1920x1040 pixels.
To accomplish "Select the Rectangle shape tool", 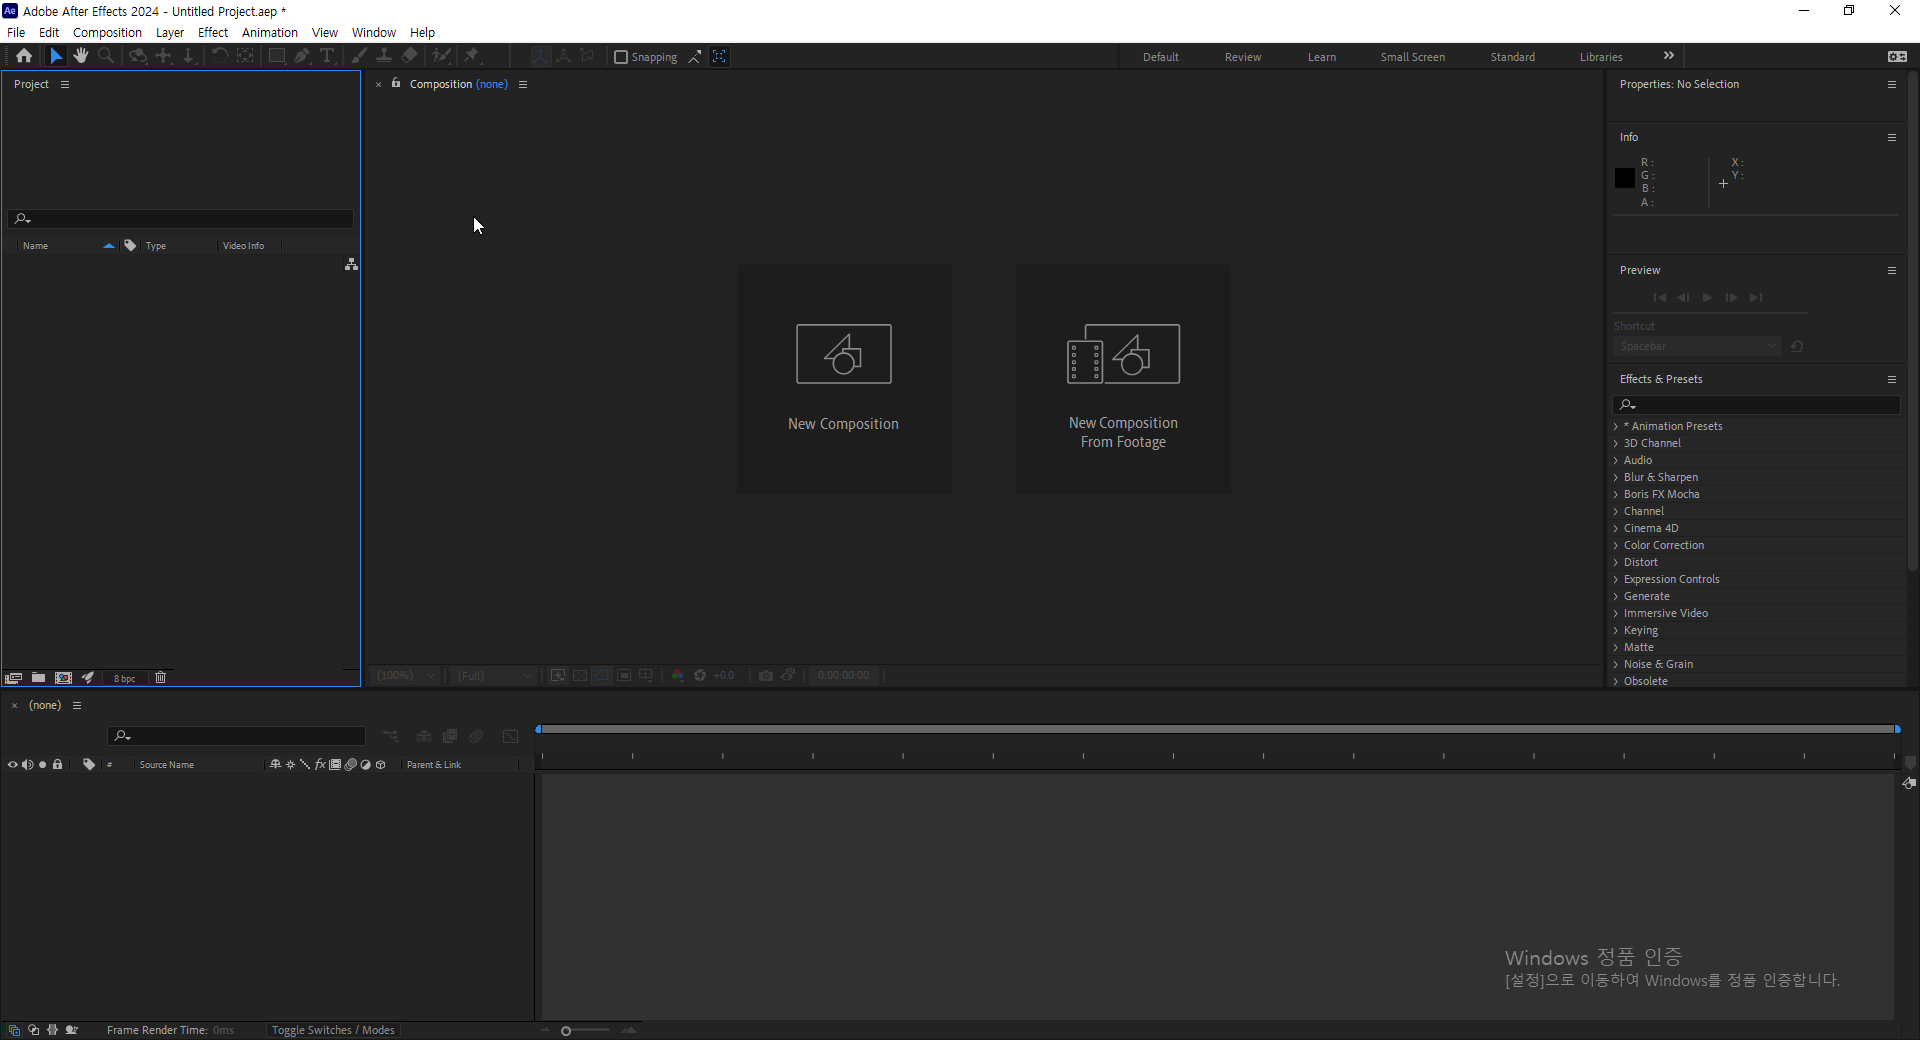I will [277, 56].
